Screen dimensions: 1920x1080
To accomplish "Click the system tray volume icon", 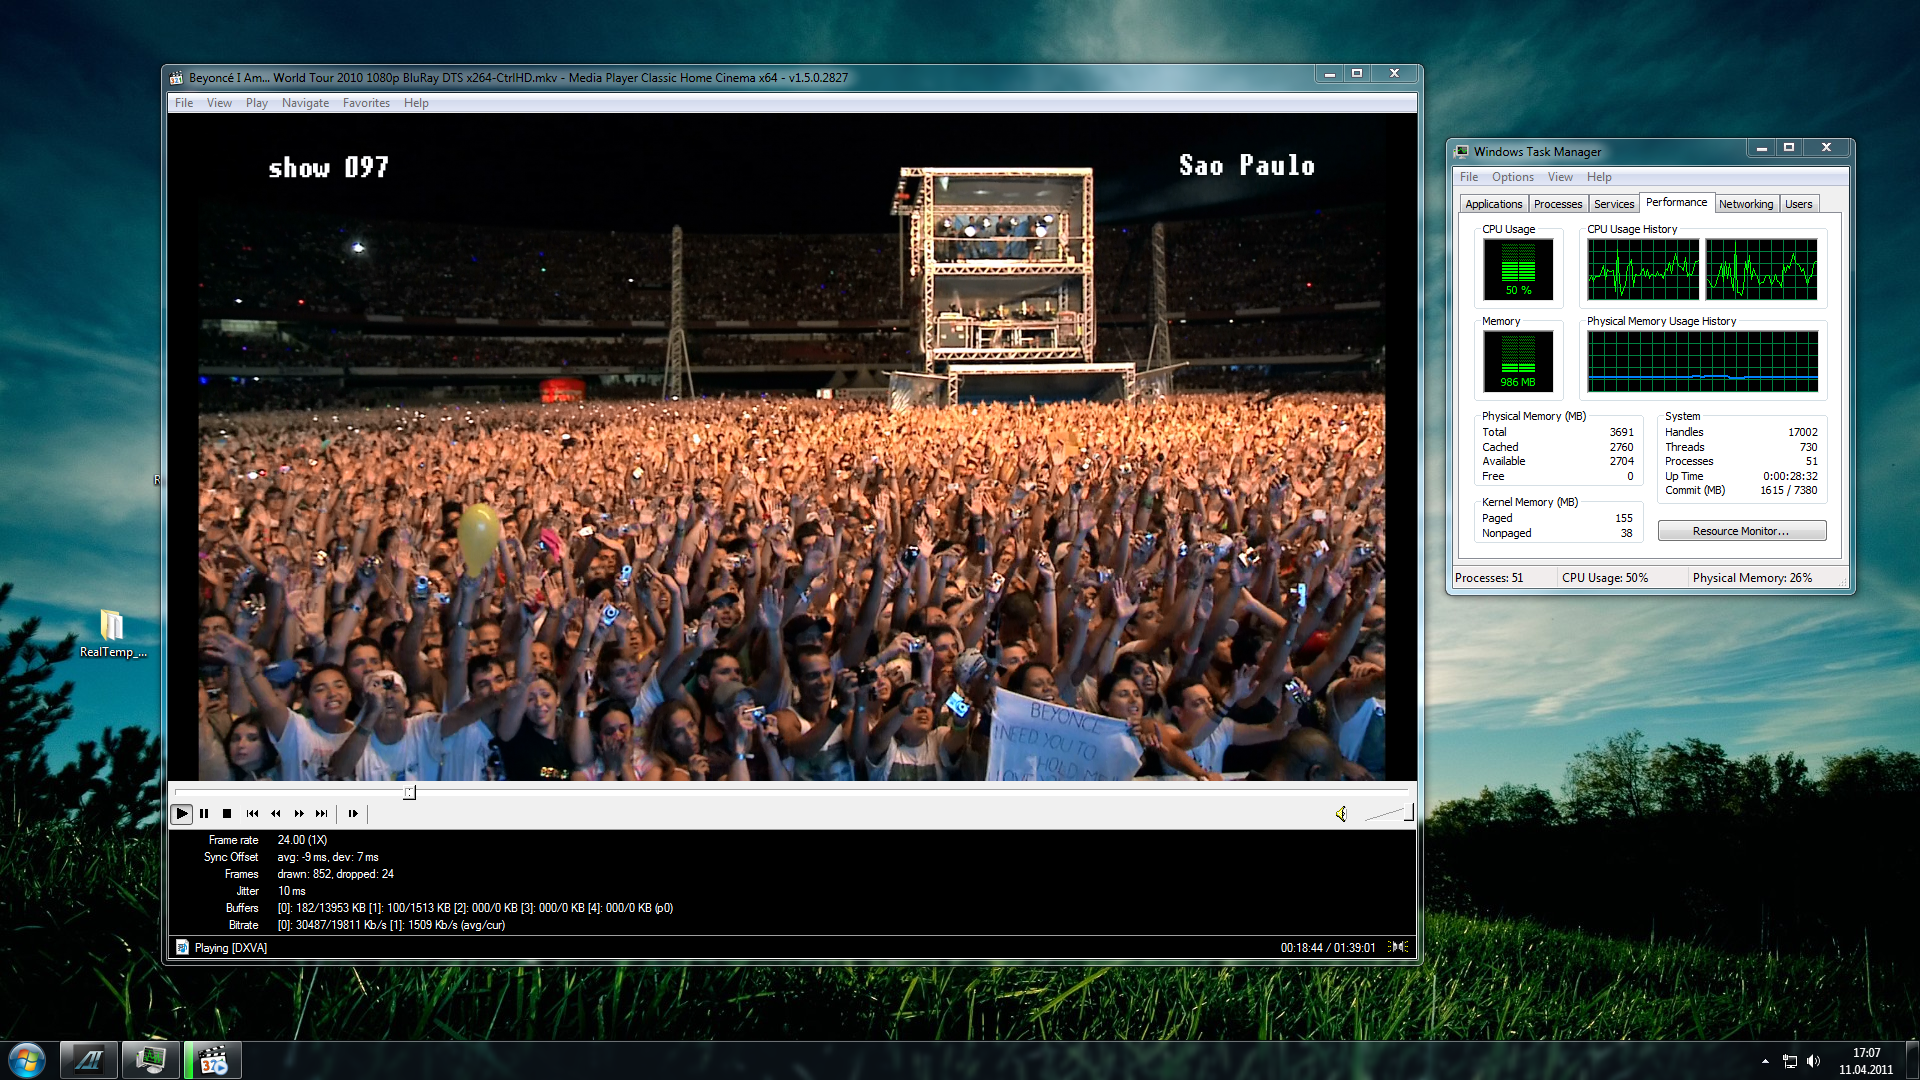I will click(1813, 1061).
